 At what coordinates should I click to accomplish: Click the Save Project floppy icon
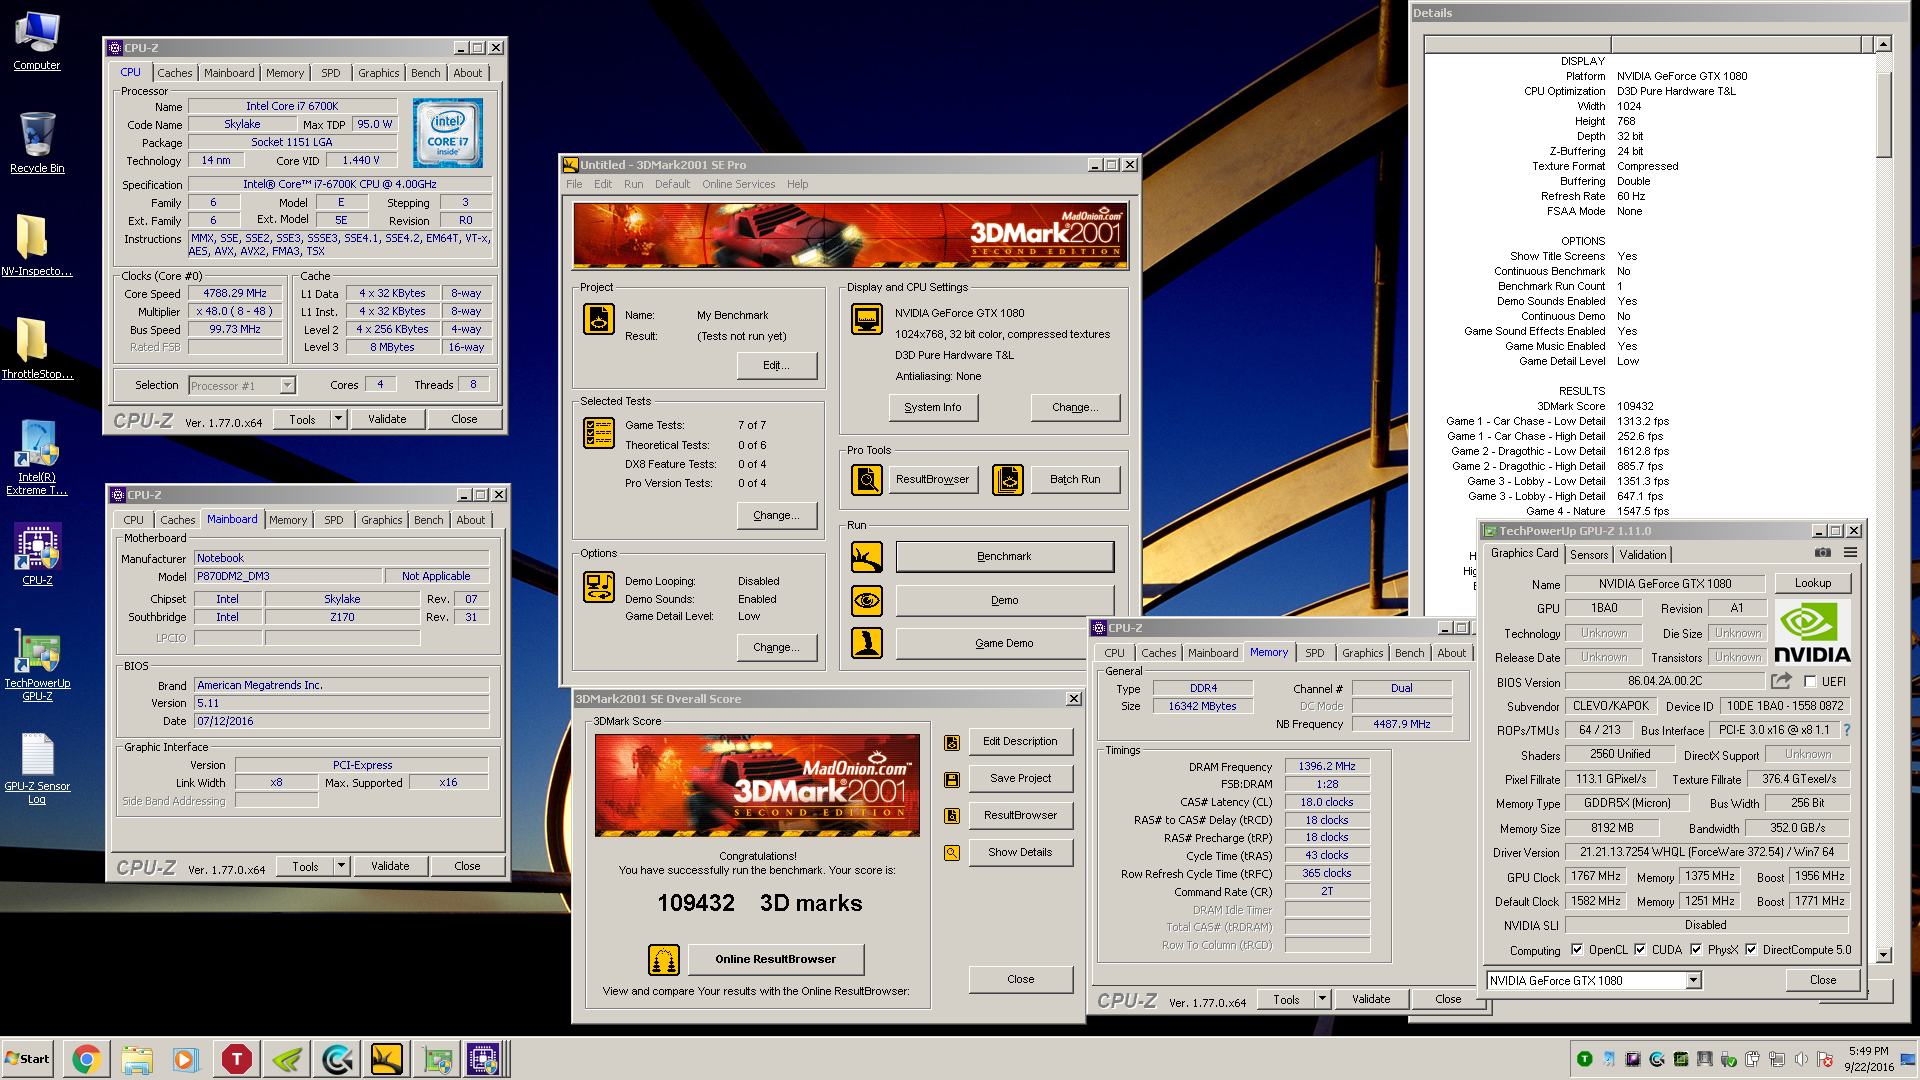tap(952, 779)
